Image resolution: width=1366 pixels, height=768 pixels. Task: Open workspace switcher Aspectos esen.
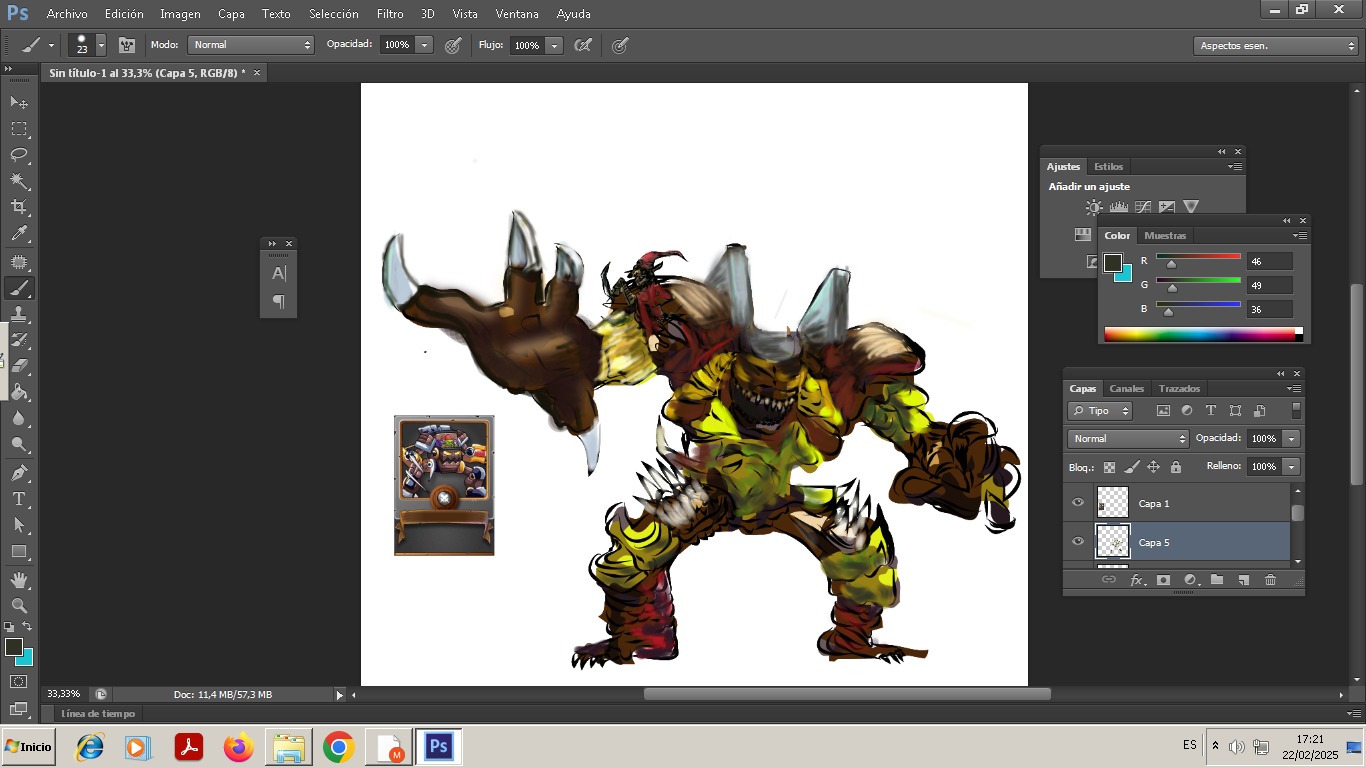tap(1276, 46)
